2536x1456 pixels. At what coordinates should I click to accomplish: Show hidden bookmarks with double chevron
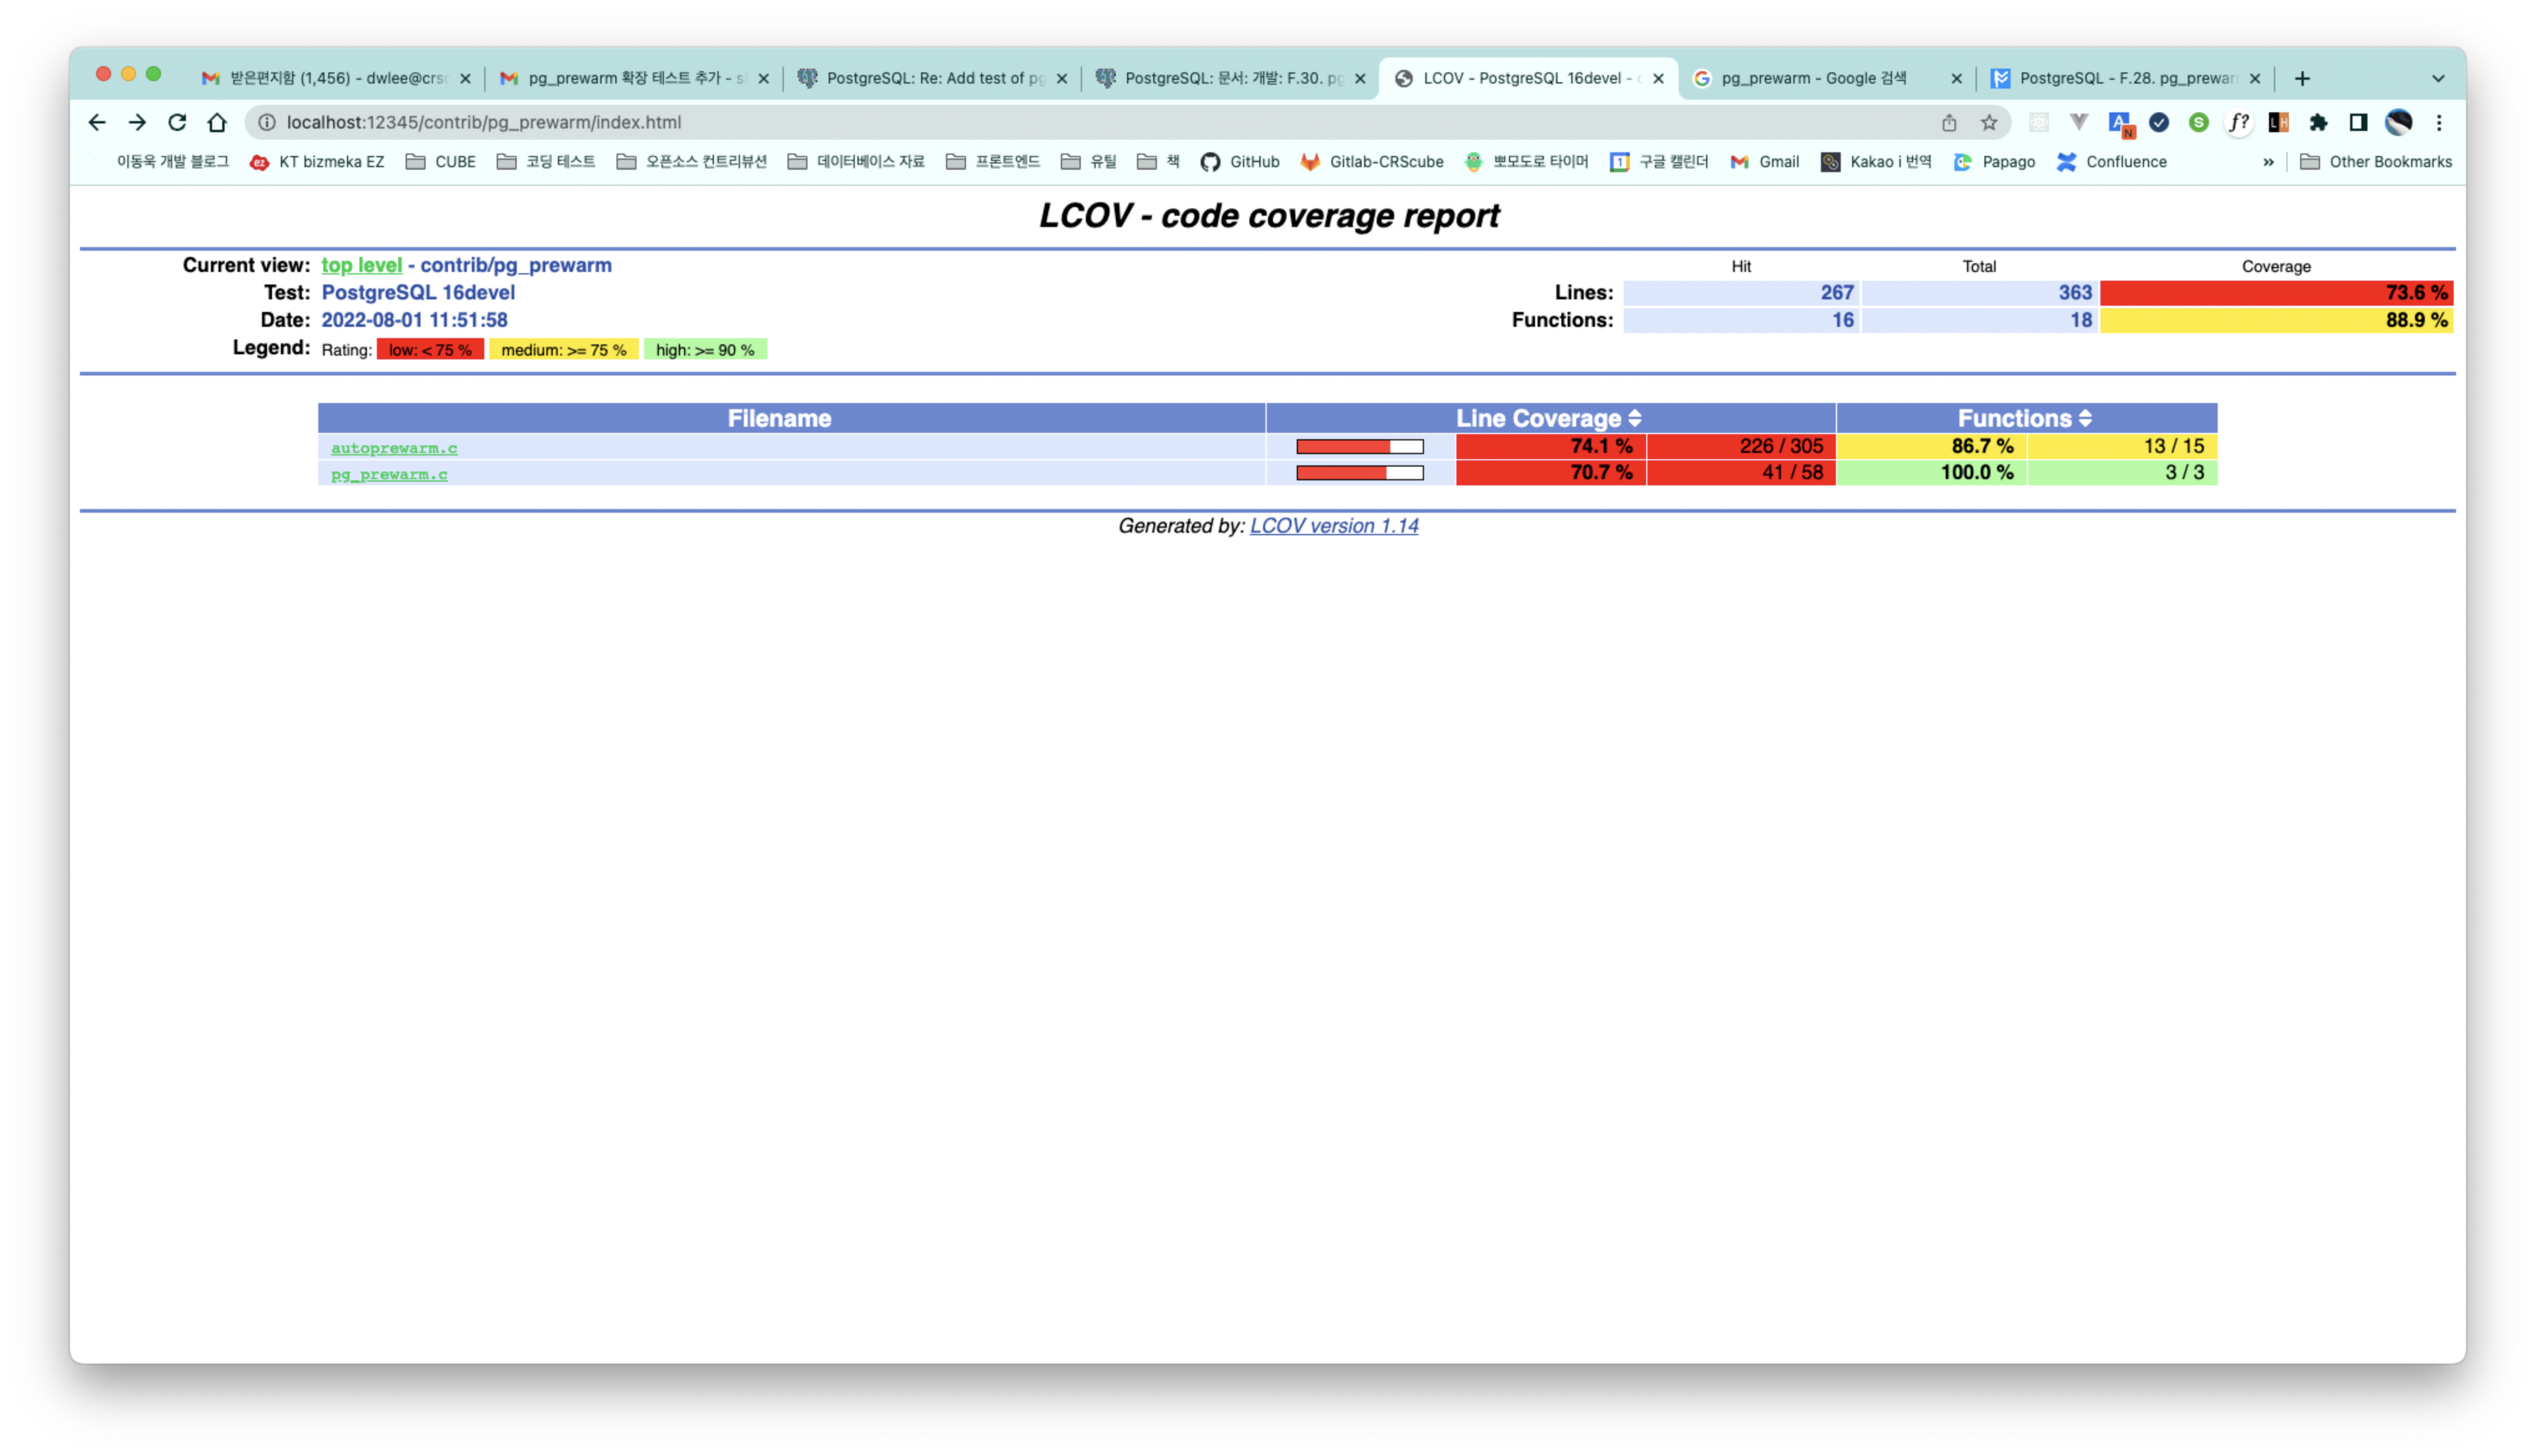coord(2268,162)
